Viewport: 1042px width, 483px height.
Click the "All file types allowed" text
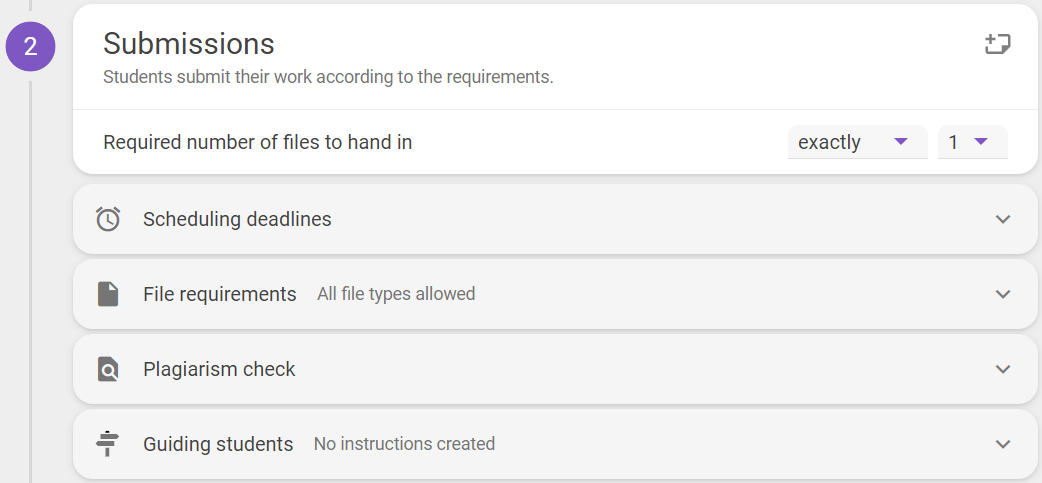coord(396,294)
